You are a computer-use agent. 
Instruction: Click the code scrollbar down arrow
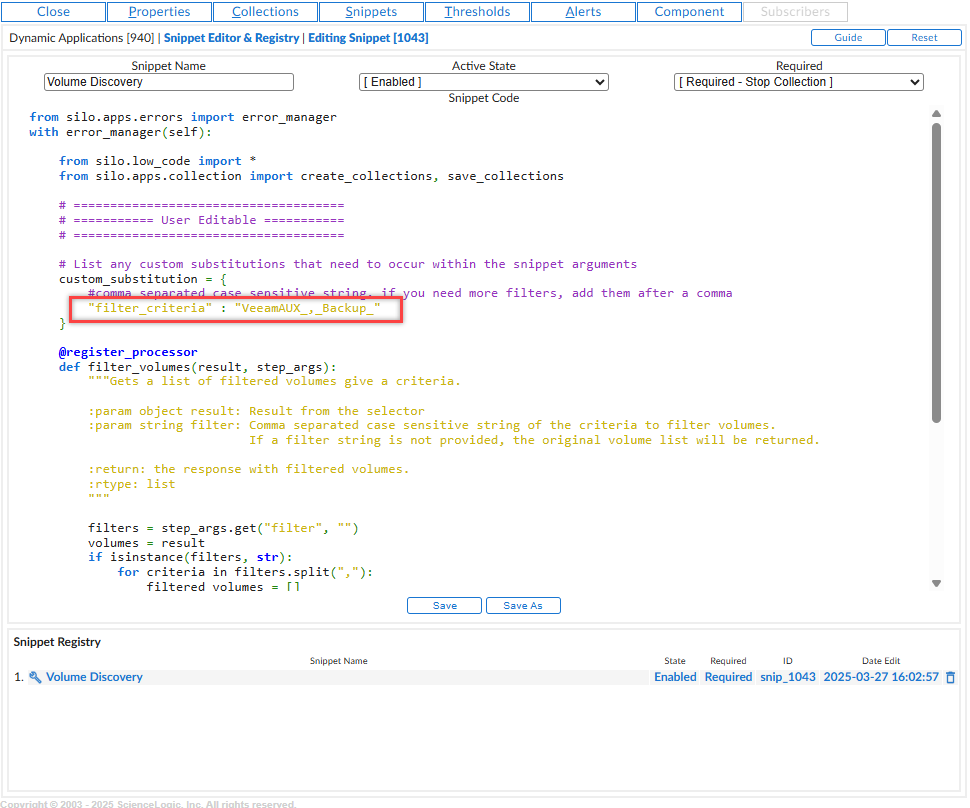coord(937,583)
